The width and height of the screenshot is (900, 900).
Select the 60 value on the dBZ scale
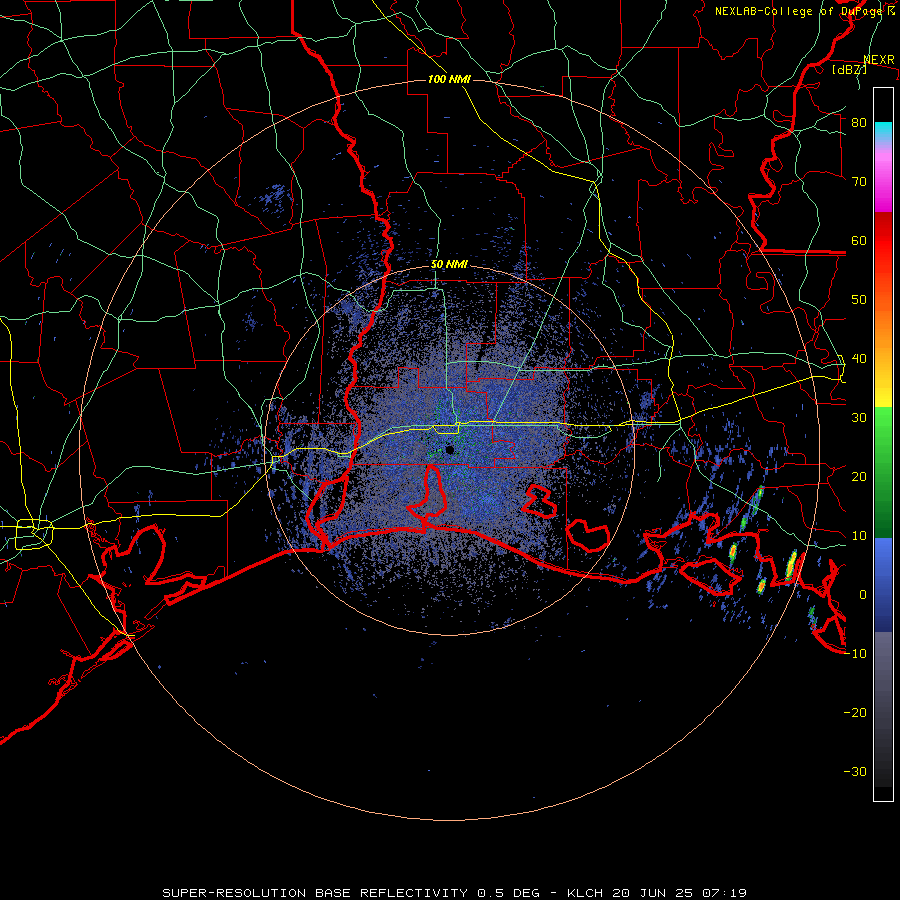[859, 240]
